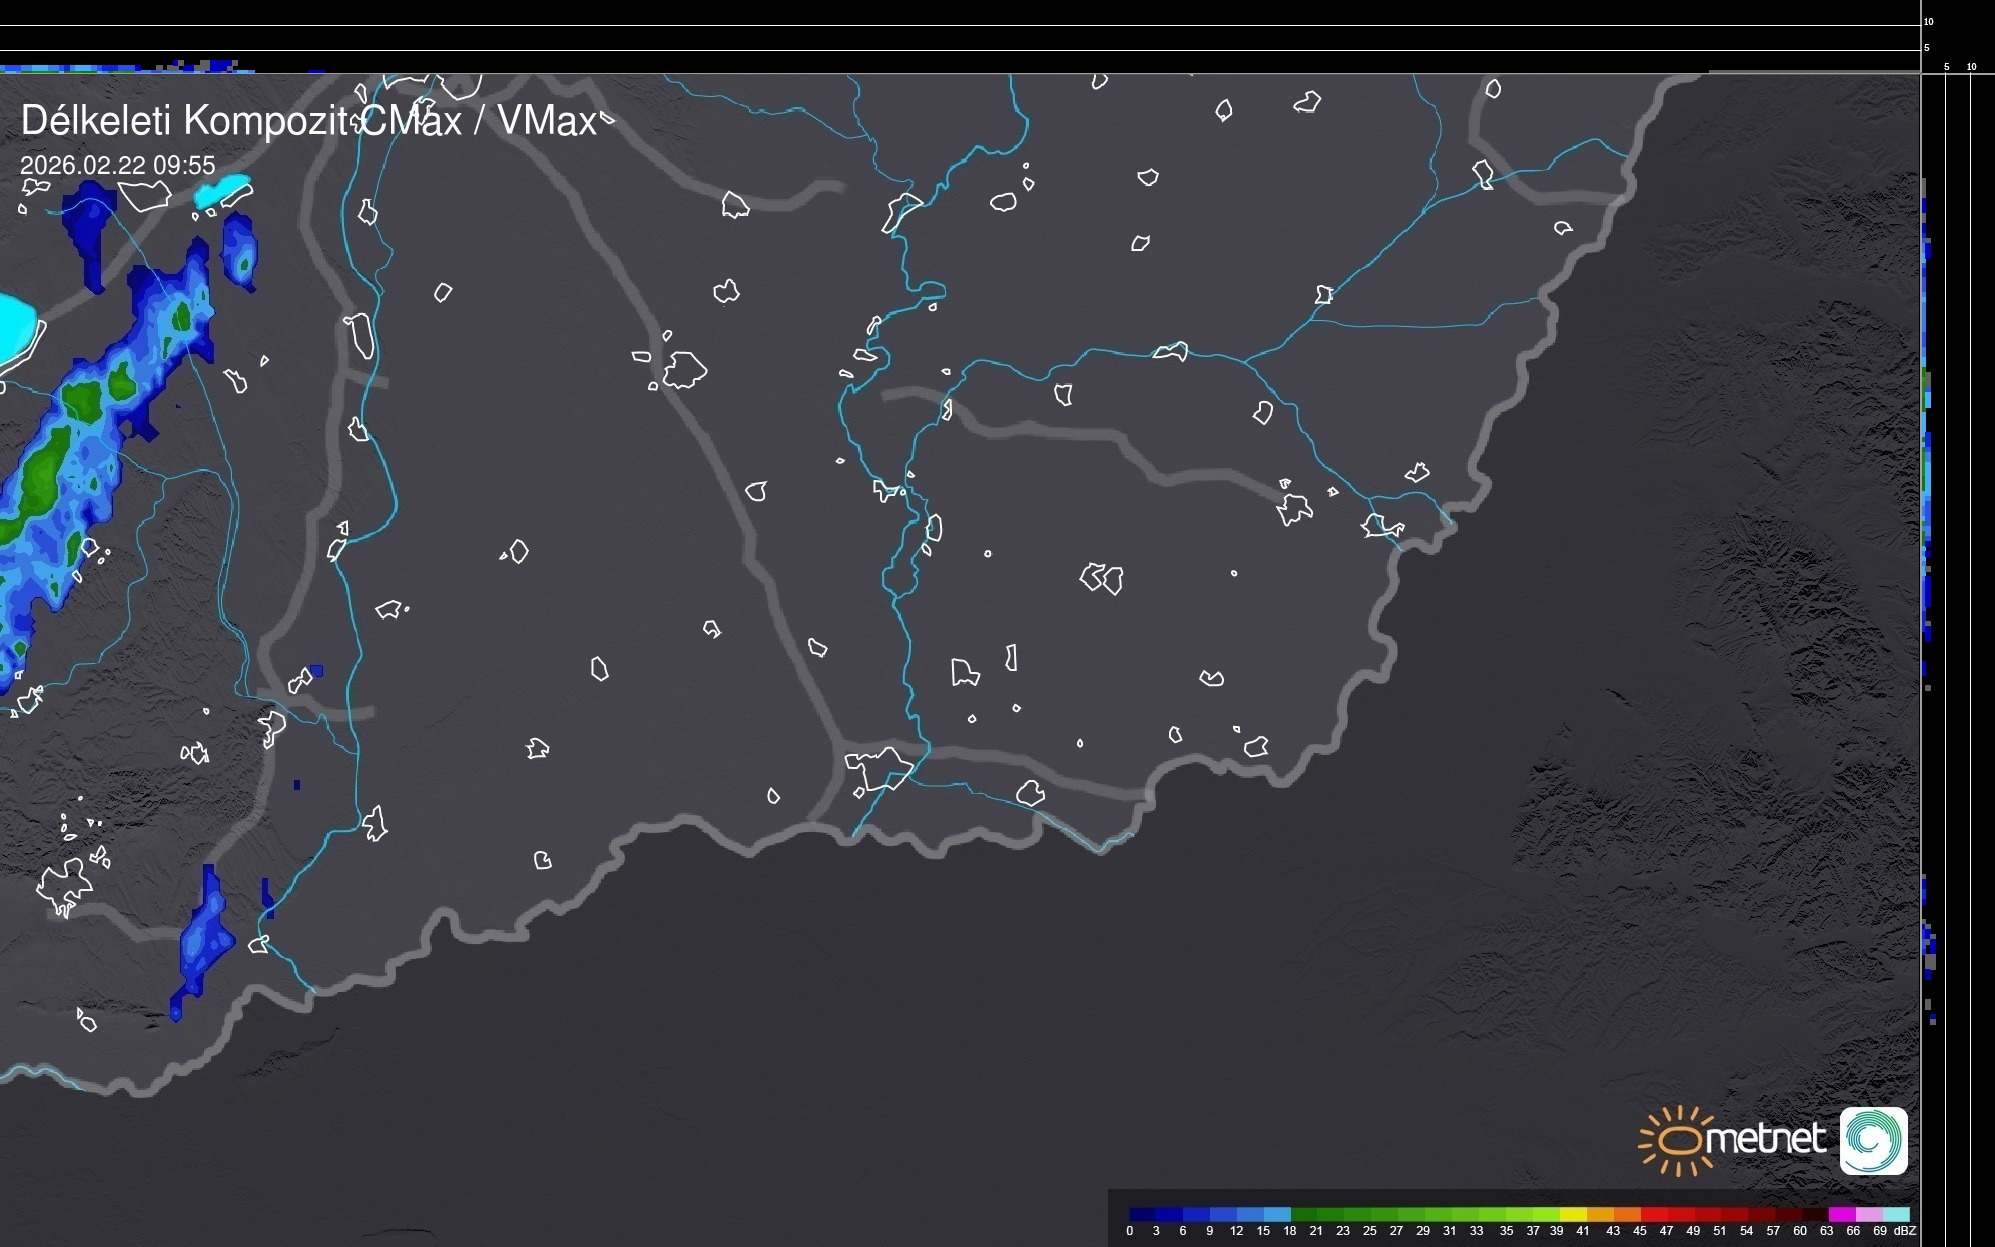Select the dark blue 0 dBZ legend swatch
The image size is (1995, 1247).
point(1142,1215)
